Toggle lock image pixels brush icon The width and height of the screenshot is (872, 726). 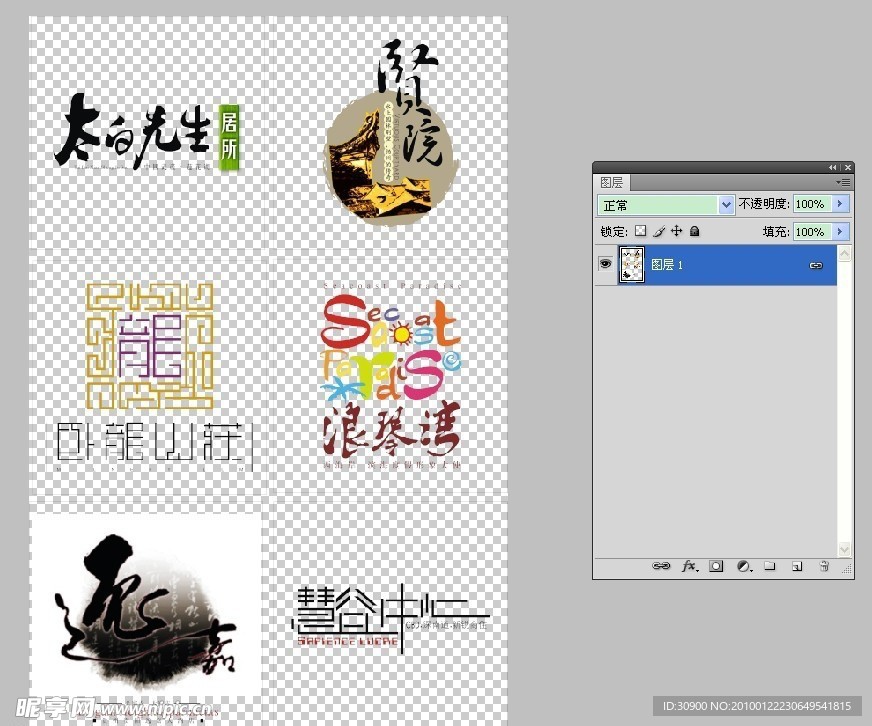pos(659,231)
